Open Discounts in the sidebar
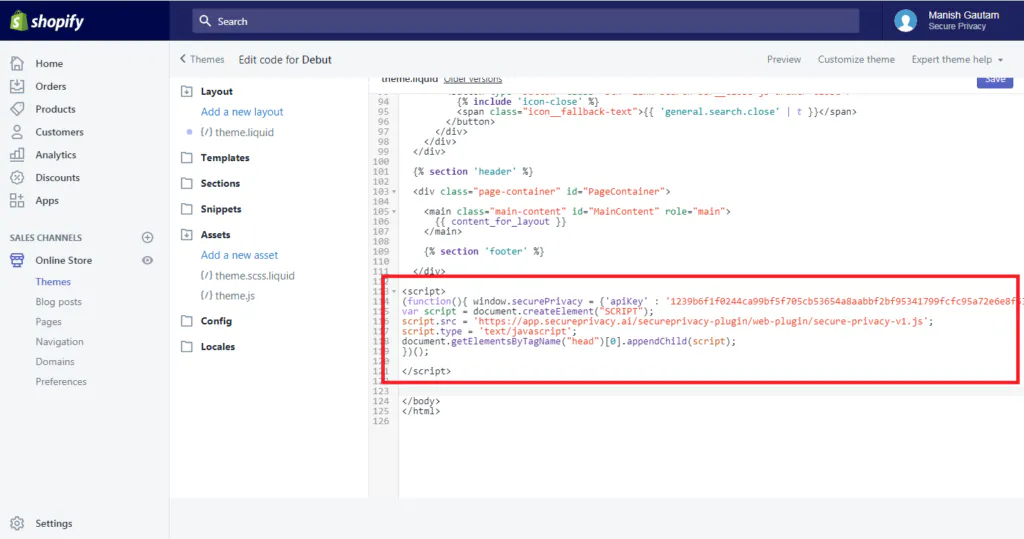The image size is (1024, 539). pyautogui.click(x=57, y=178)
